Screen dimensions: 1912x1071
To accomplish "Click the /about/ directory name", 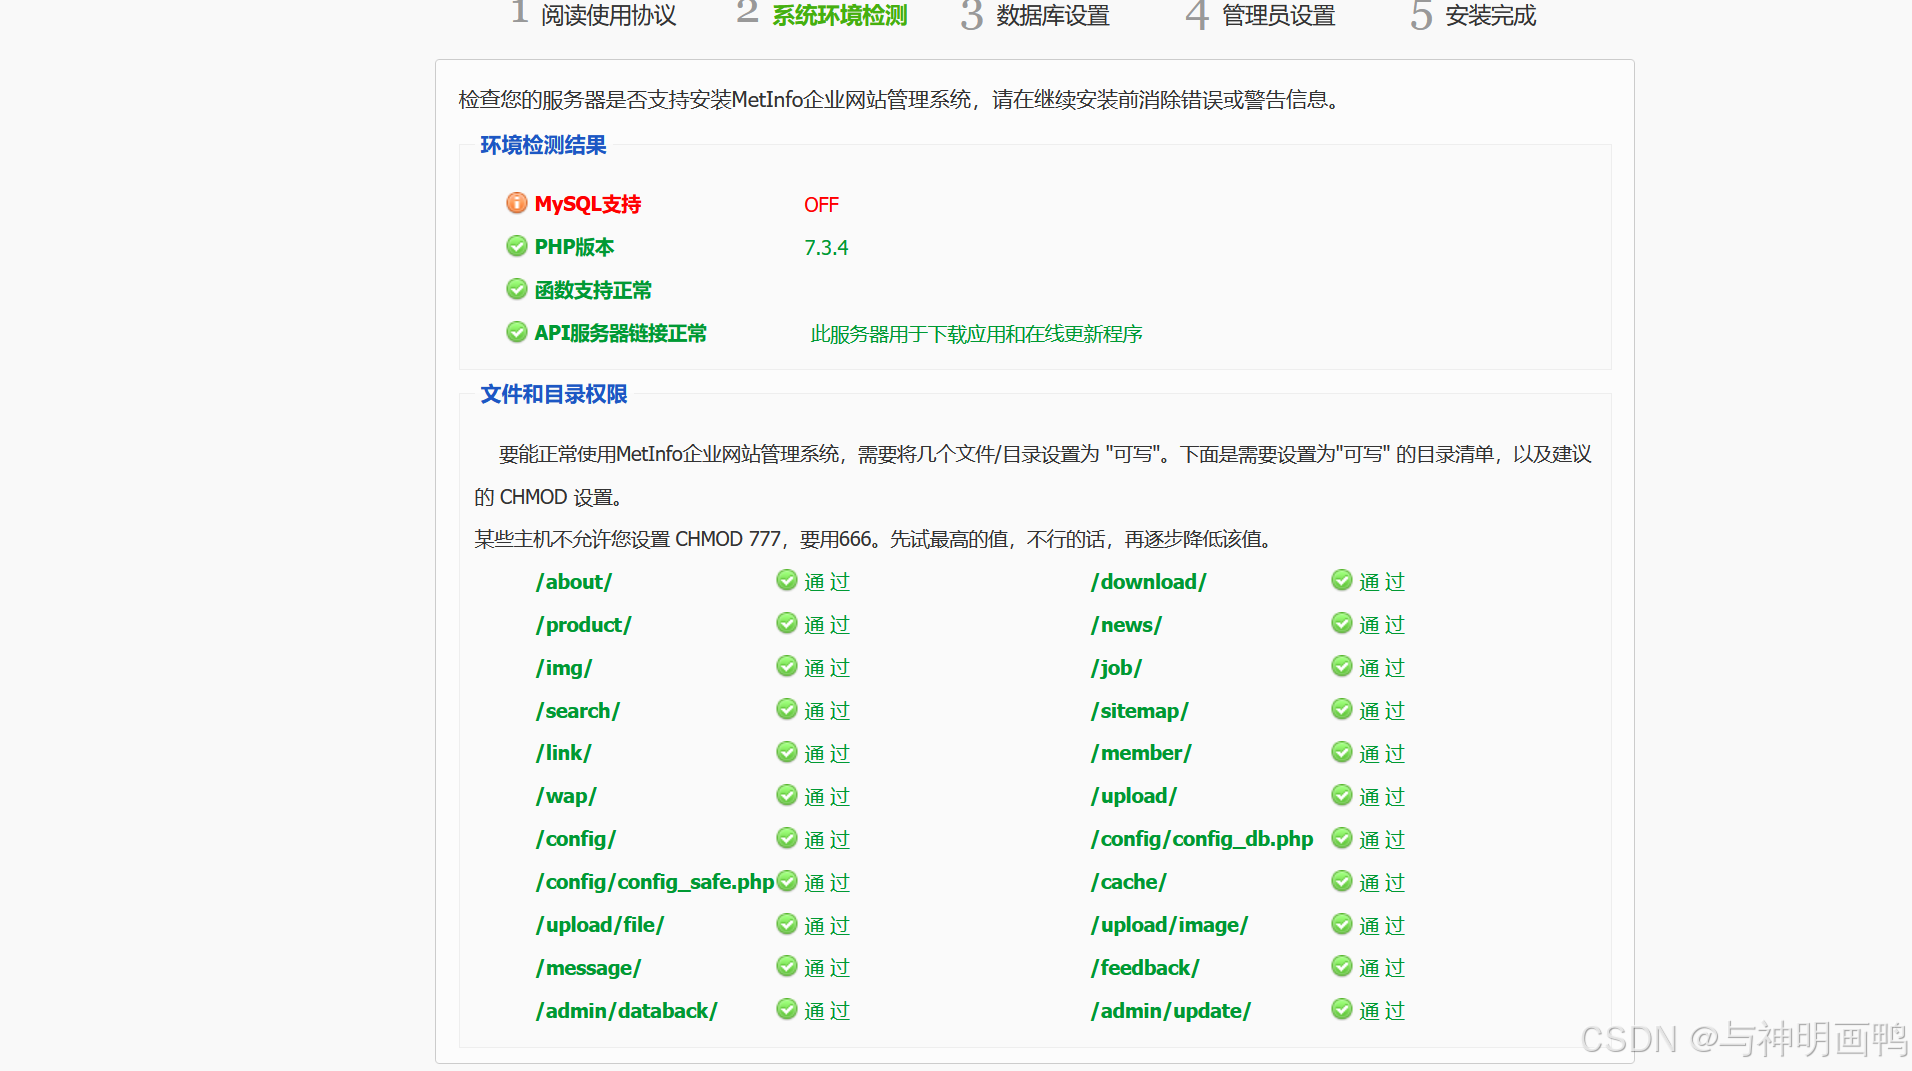I will coord(574,582).
